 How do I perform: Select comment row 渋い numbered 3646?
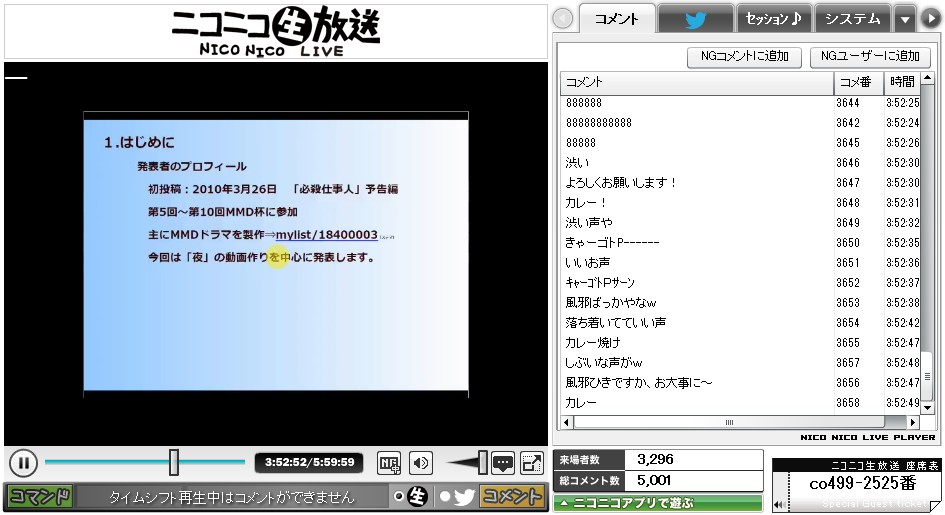(740, 163)
